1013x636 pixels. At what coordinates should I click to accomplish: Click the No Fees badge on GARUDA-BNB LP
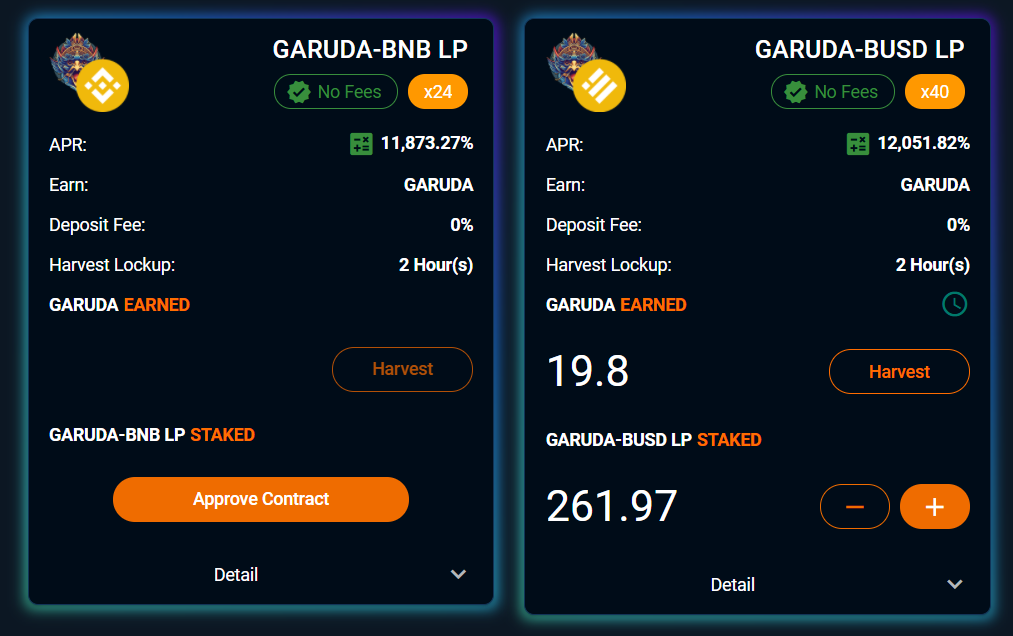(x=336, y=92)
